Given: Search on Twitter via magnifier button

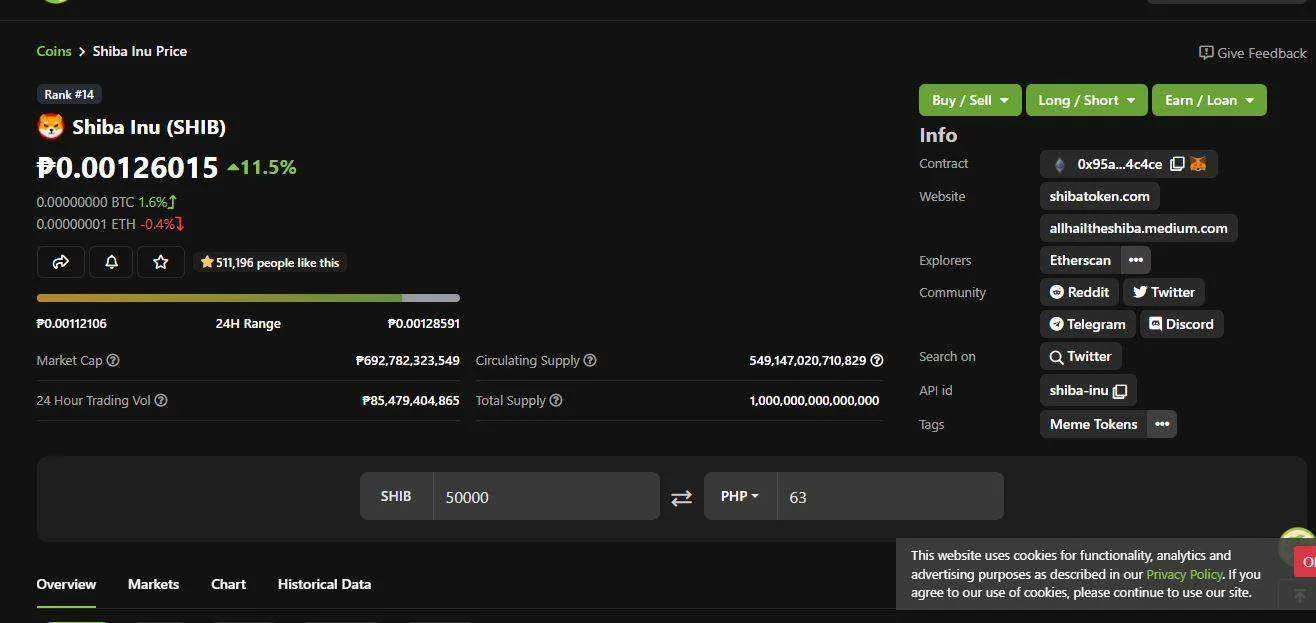Looking at the screenshot, I should tap(1080, 356).
